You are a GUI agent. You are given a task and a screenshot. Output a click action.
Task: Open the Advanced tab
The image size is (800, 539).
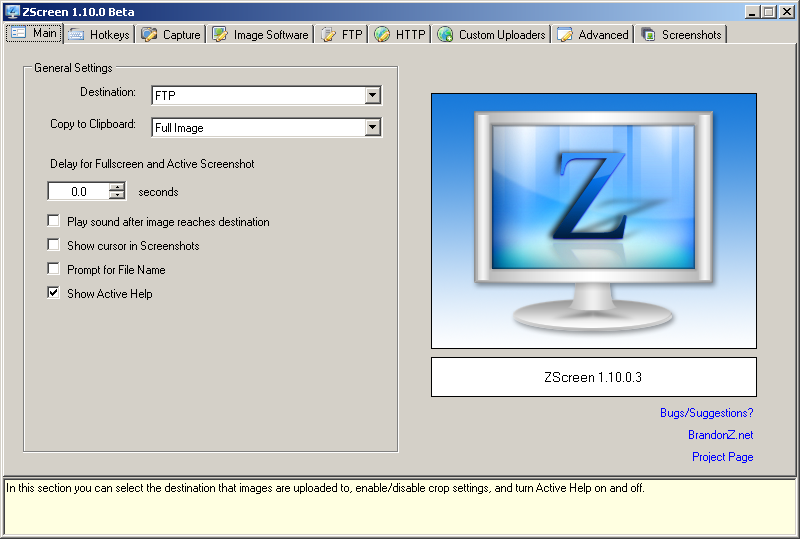(593, 34)
